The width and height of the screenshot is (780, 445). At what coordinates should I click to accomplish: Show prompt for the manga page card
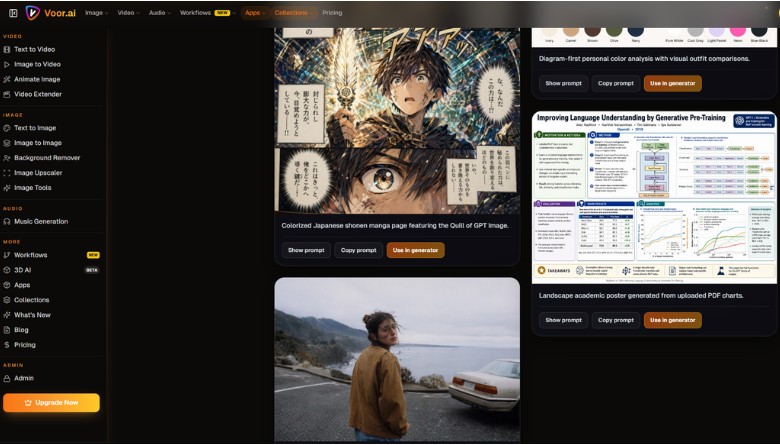click(x=306, y=250)
